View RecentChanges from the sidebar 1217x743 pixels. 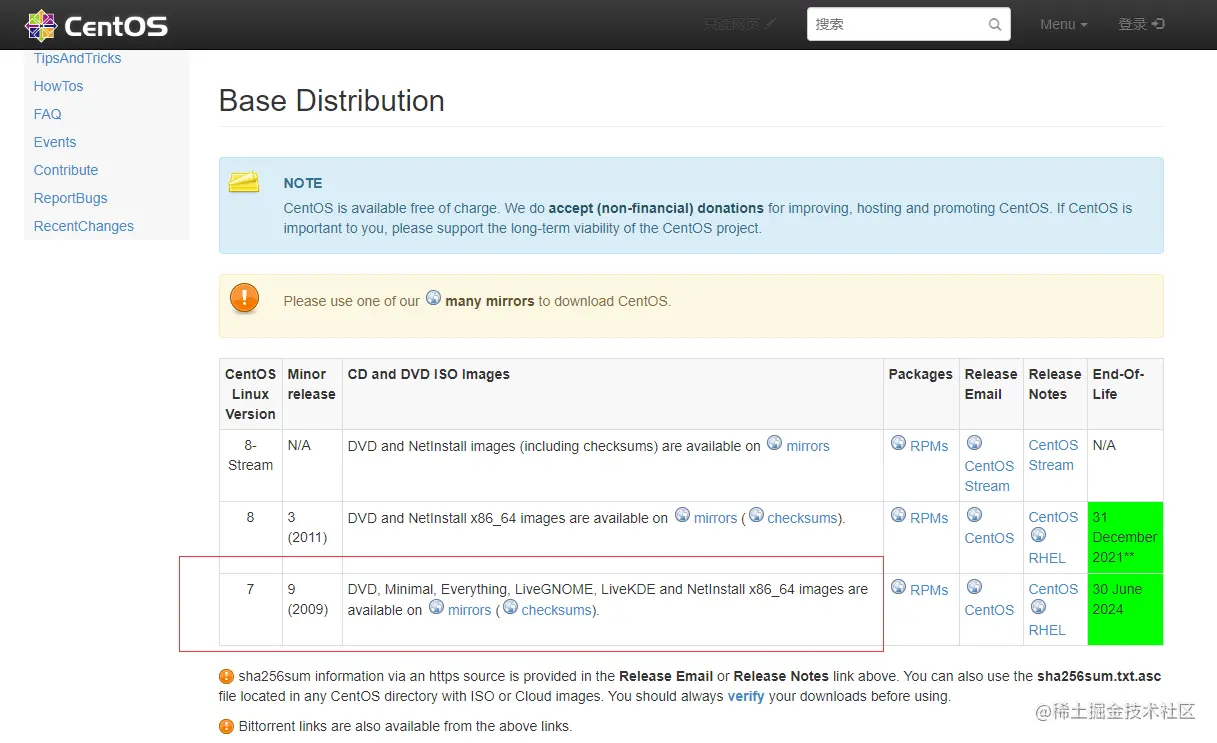click(83, 226)
